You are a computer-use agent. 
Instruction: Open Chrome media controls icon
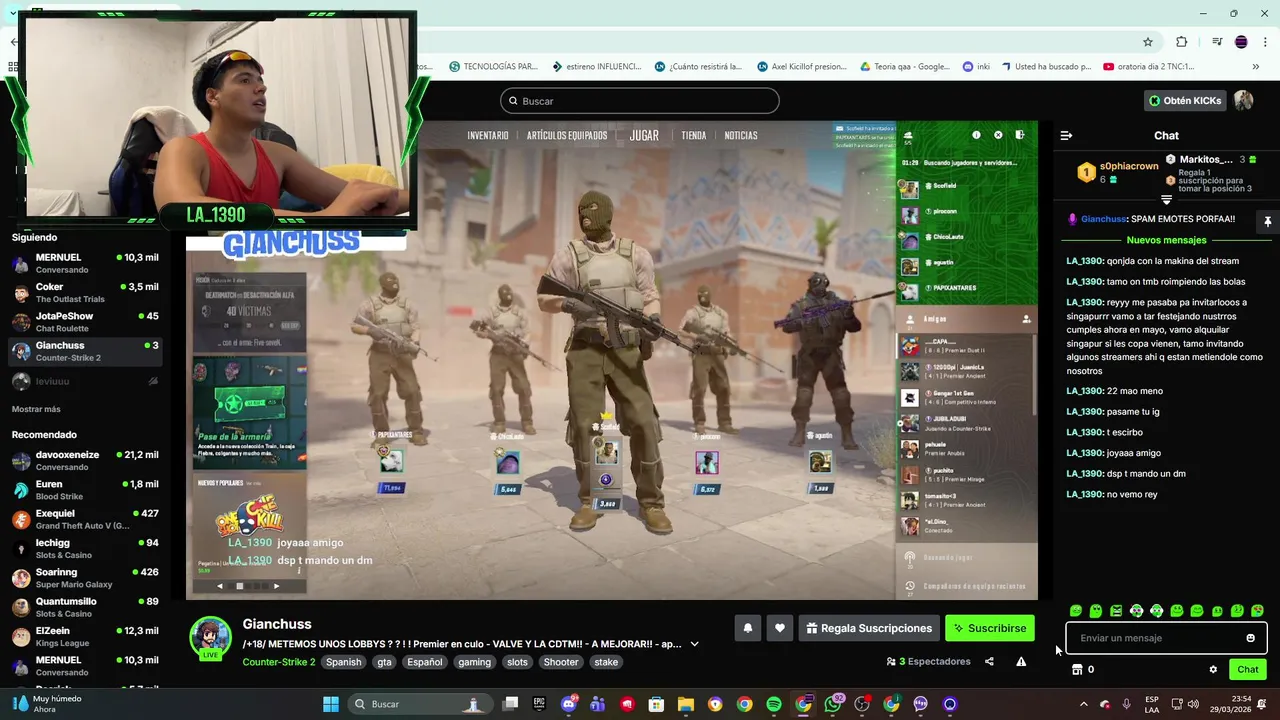tap(1217, 42)
